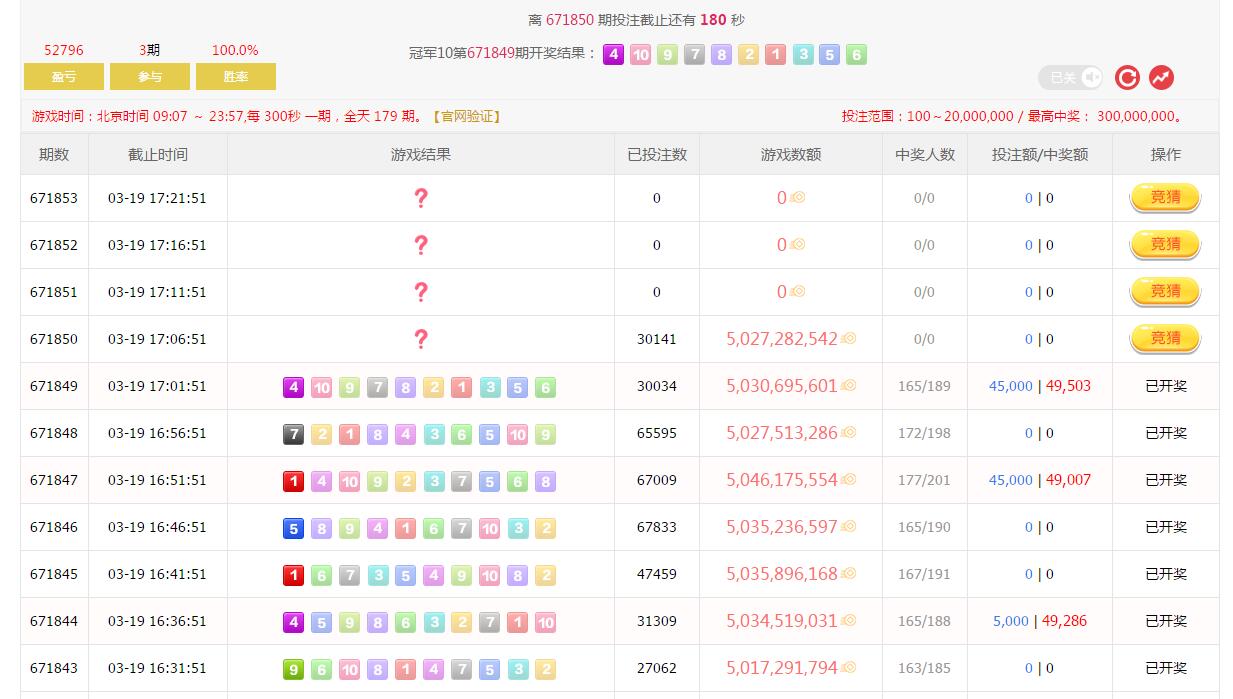Click blue ball 5 in row 671846
Screen dimensions: 1233x699
click(293, 528)
